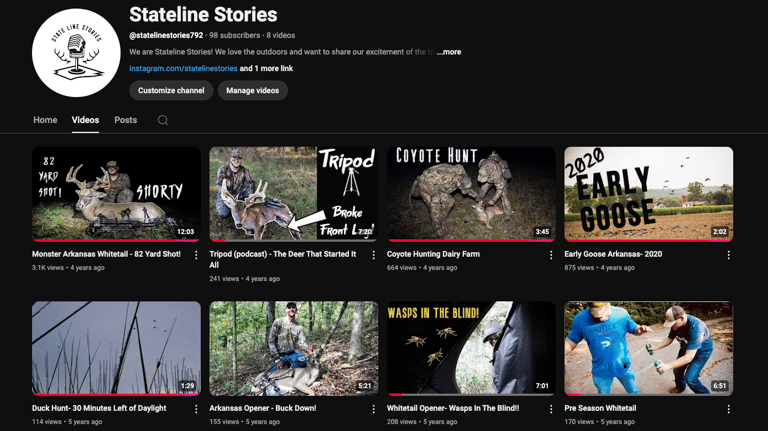Click the 3:45 duration badge
The image size is (768, 431).
click(542, 232)
